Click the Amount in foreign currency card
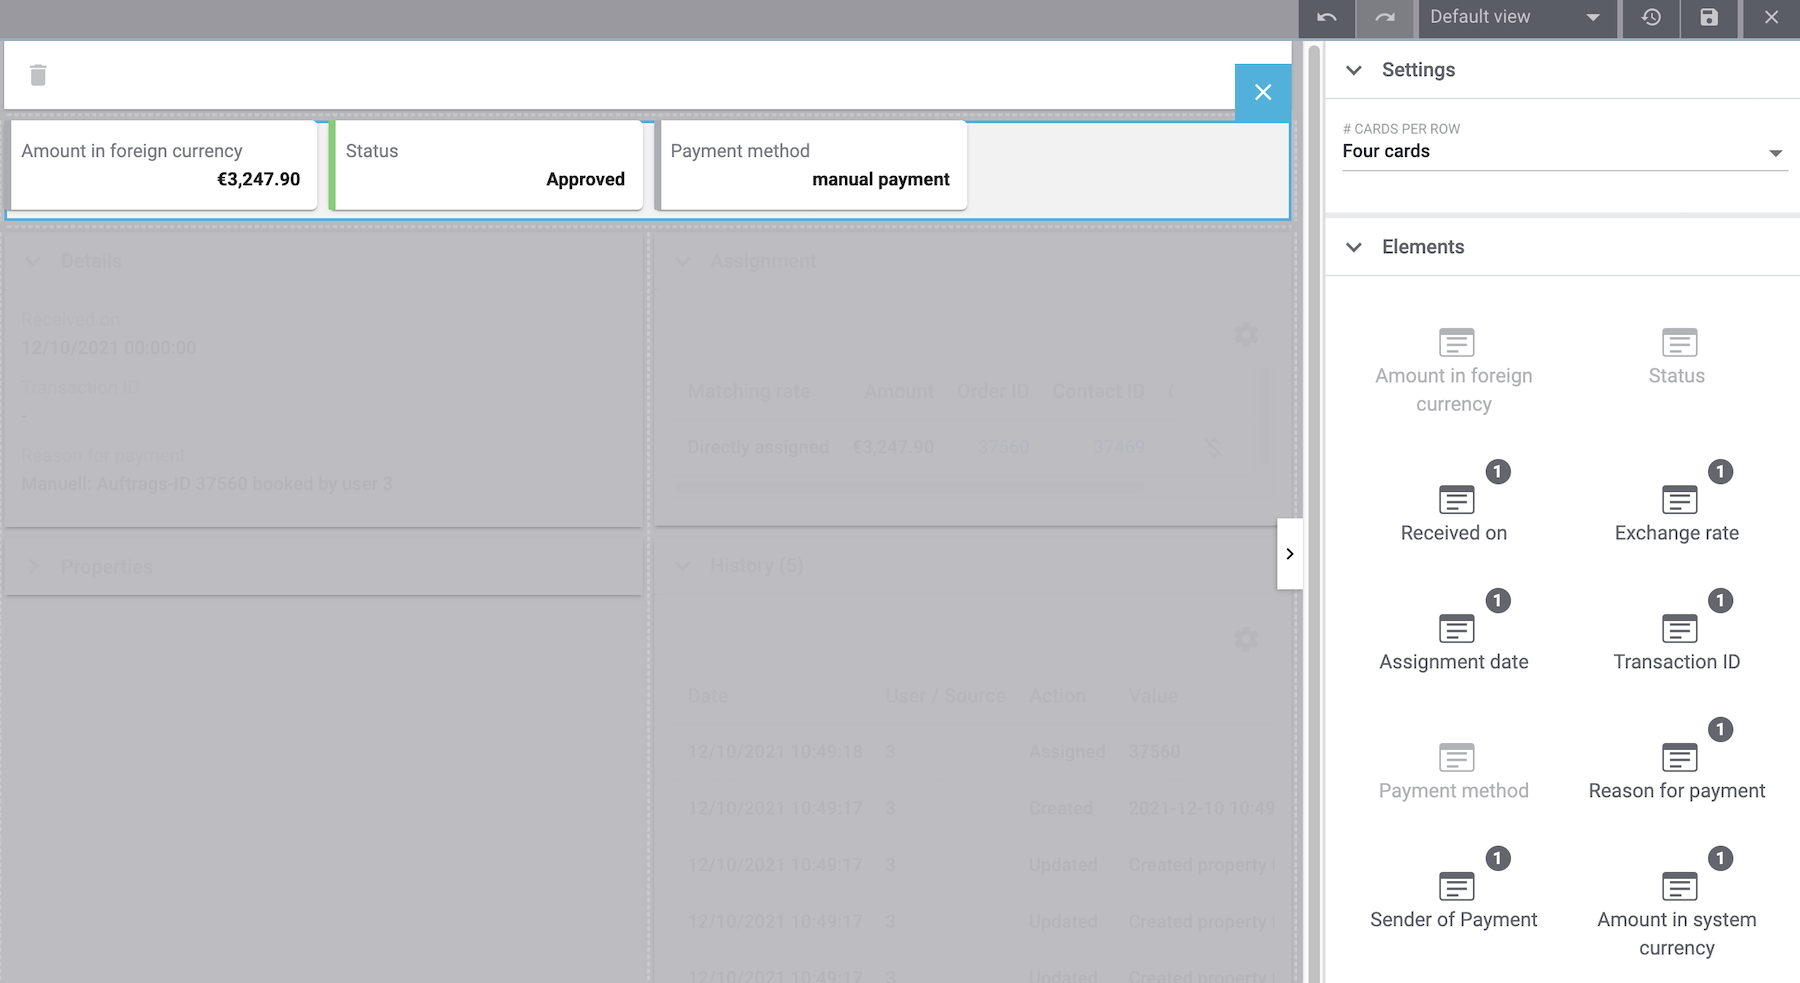Image resolution: width=1800 pixels, height=983 pixels. 162,165
